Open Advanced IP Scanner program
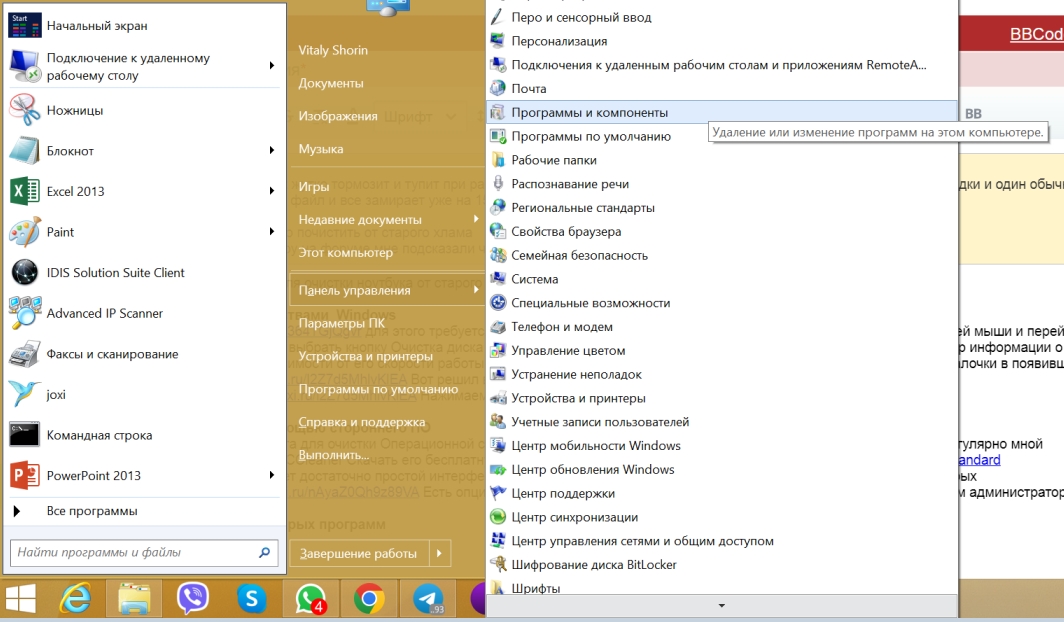 pos(105,313)
